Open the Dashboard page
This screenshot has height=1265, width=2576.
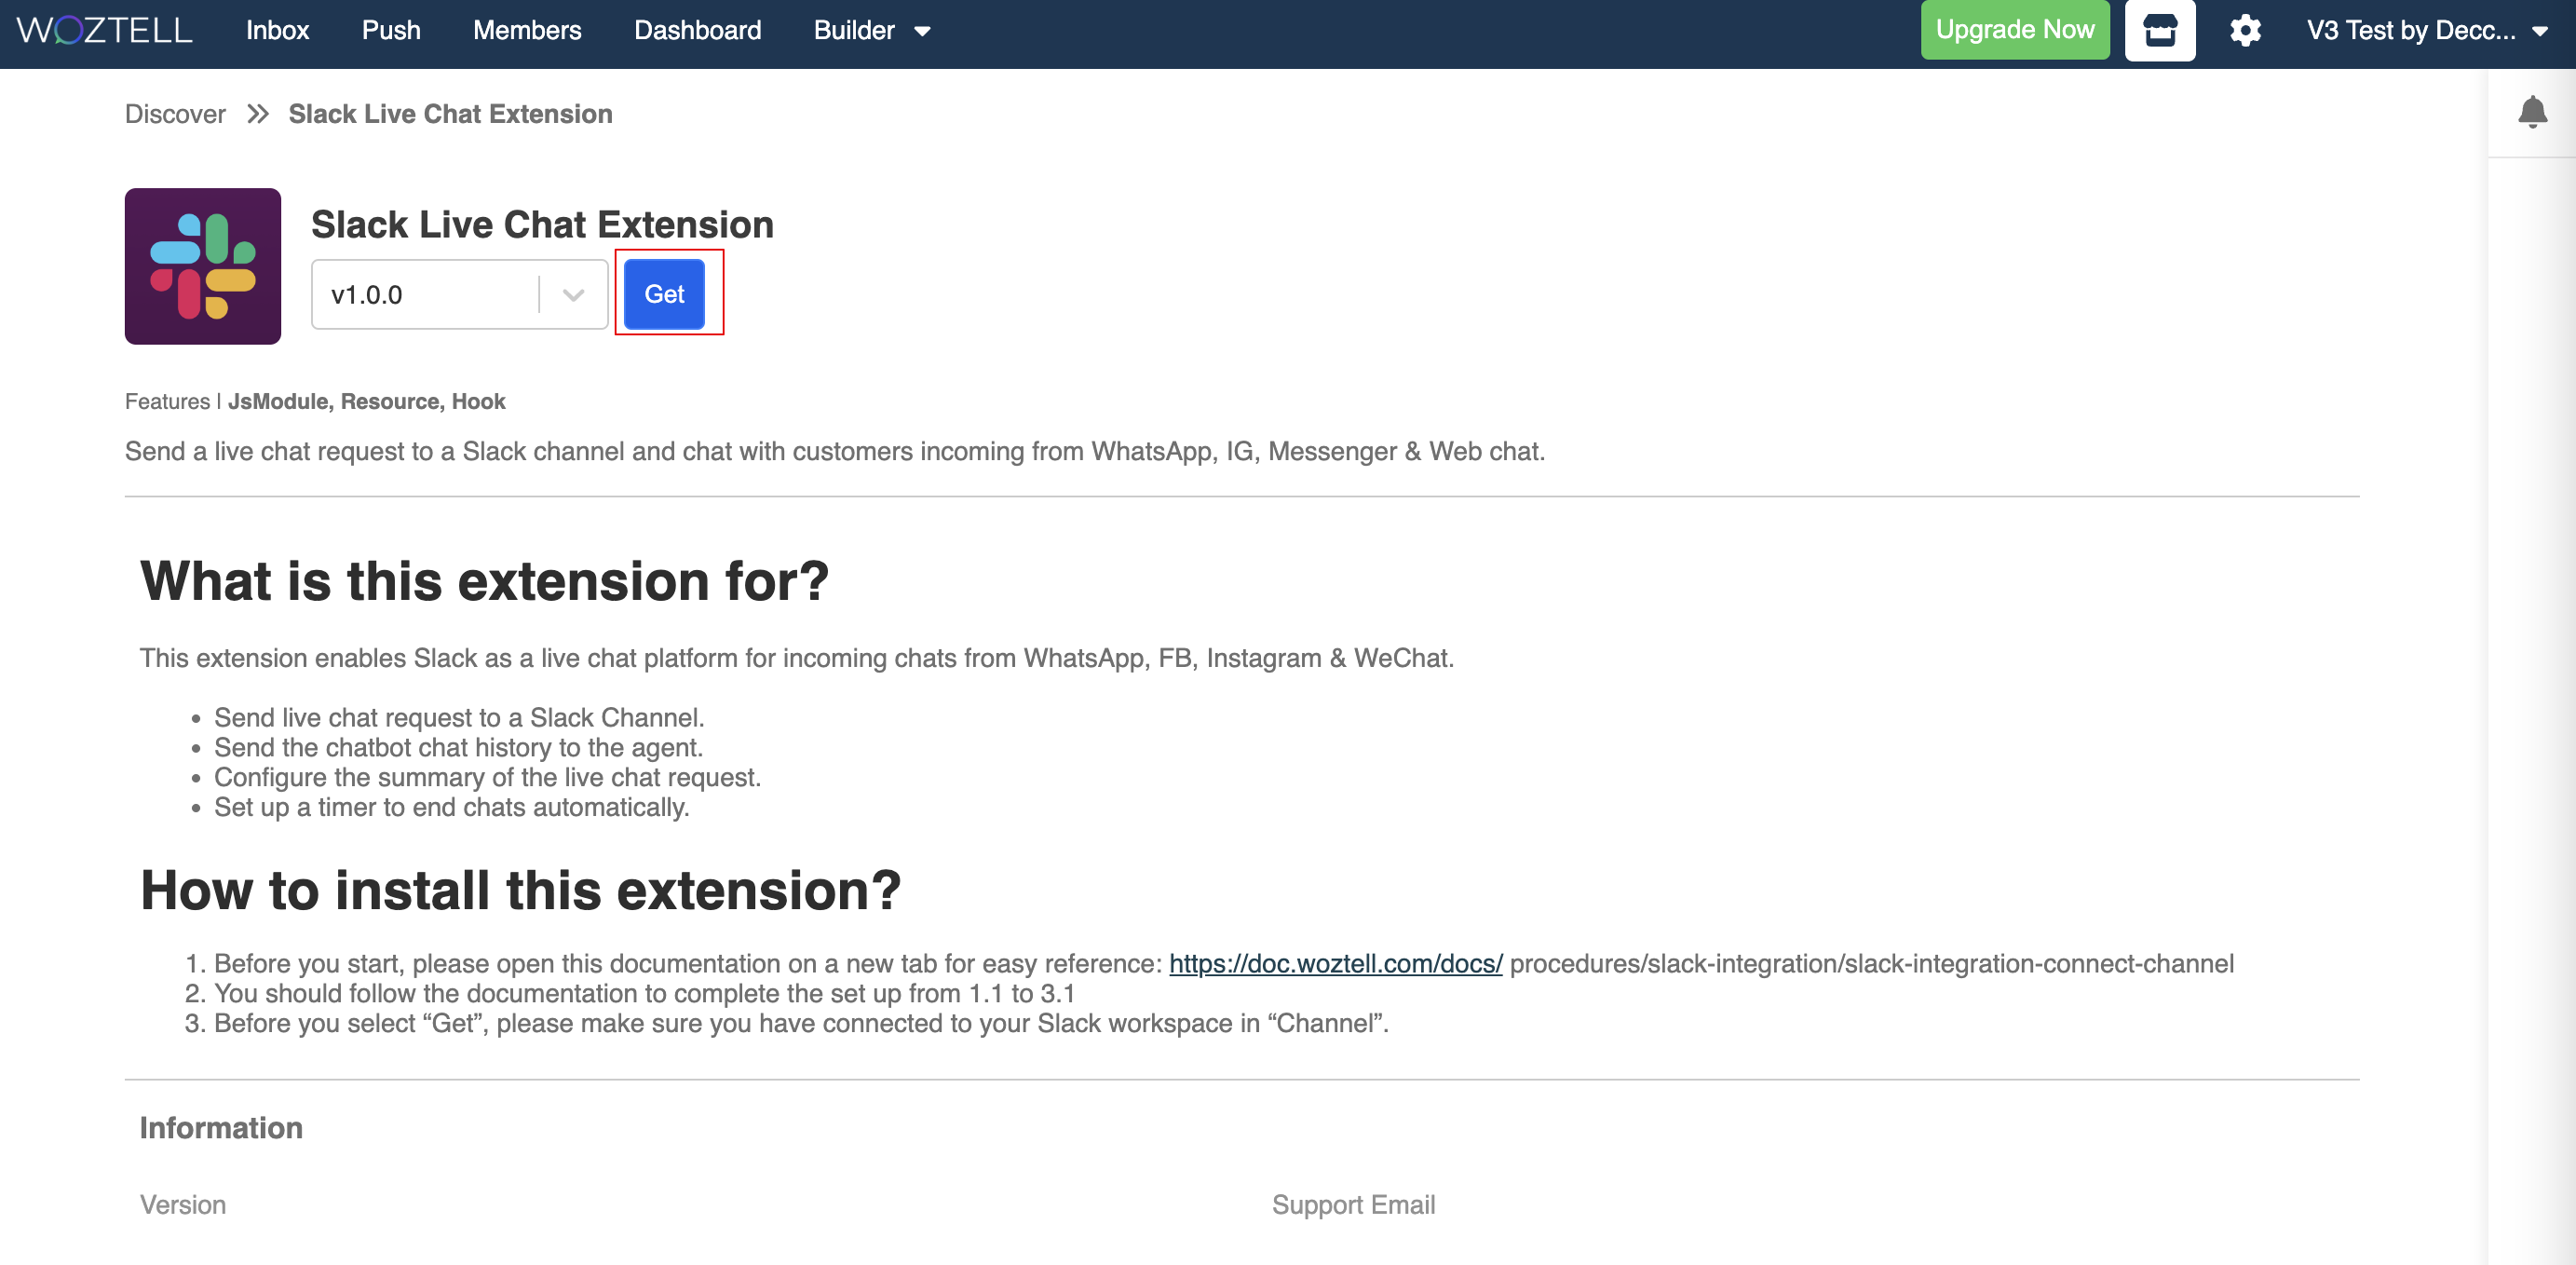click(x=697, y=30)
